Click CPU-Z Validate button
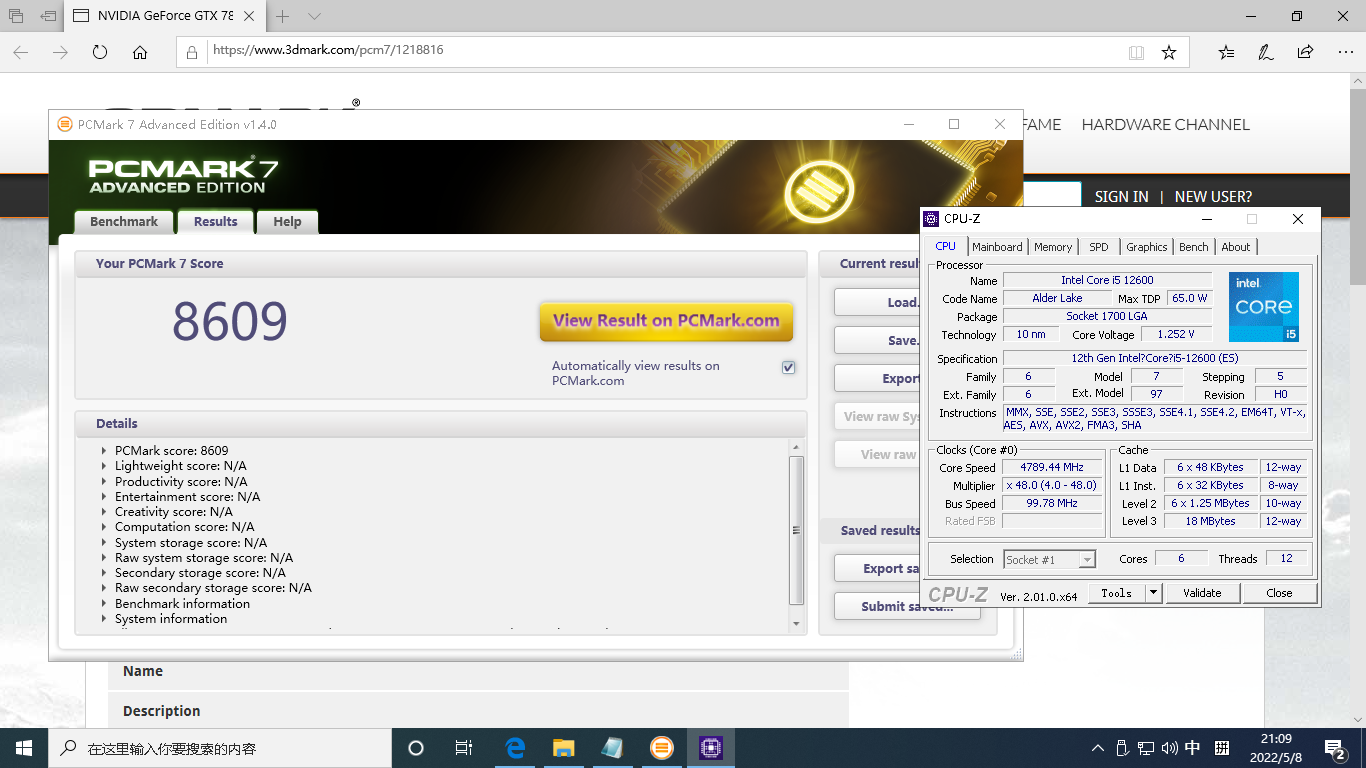Viewport: 1366px width, 768px height. click(x=1202, y=593)
